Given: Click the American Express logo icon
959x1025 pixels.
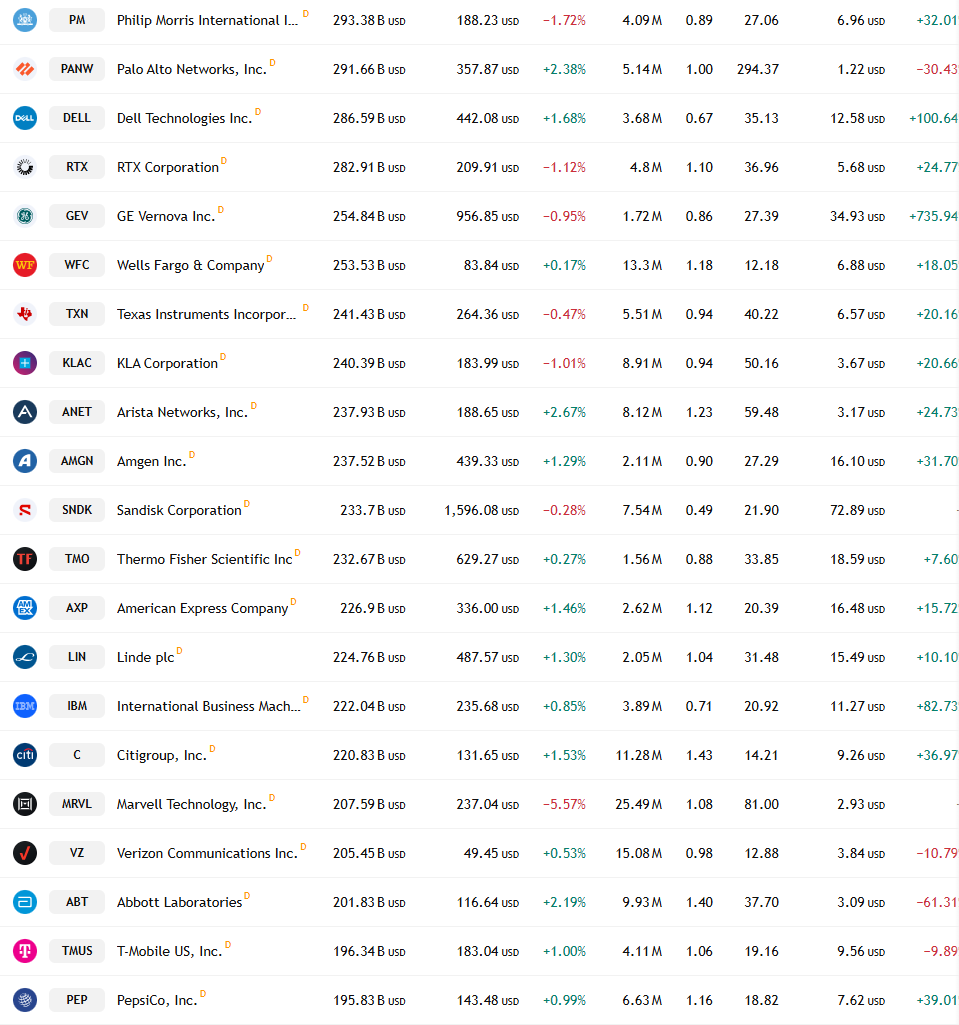Looking at the screenshot, I should tap(25, 609).
